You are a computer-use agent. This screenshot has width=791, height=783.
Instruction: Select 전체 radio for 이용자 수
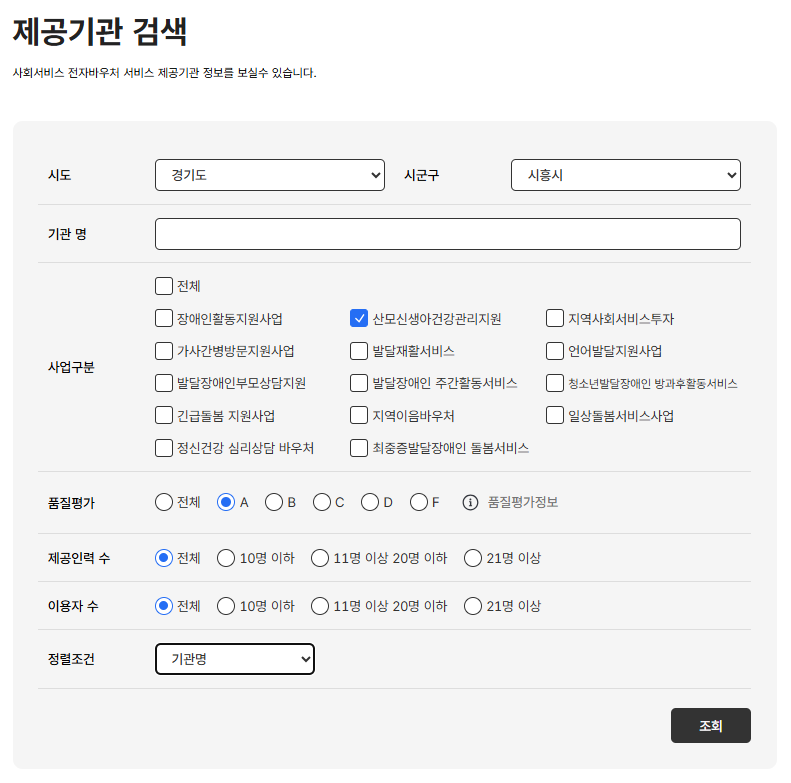point(164,606)
